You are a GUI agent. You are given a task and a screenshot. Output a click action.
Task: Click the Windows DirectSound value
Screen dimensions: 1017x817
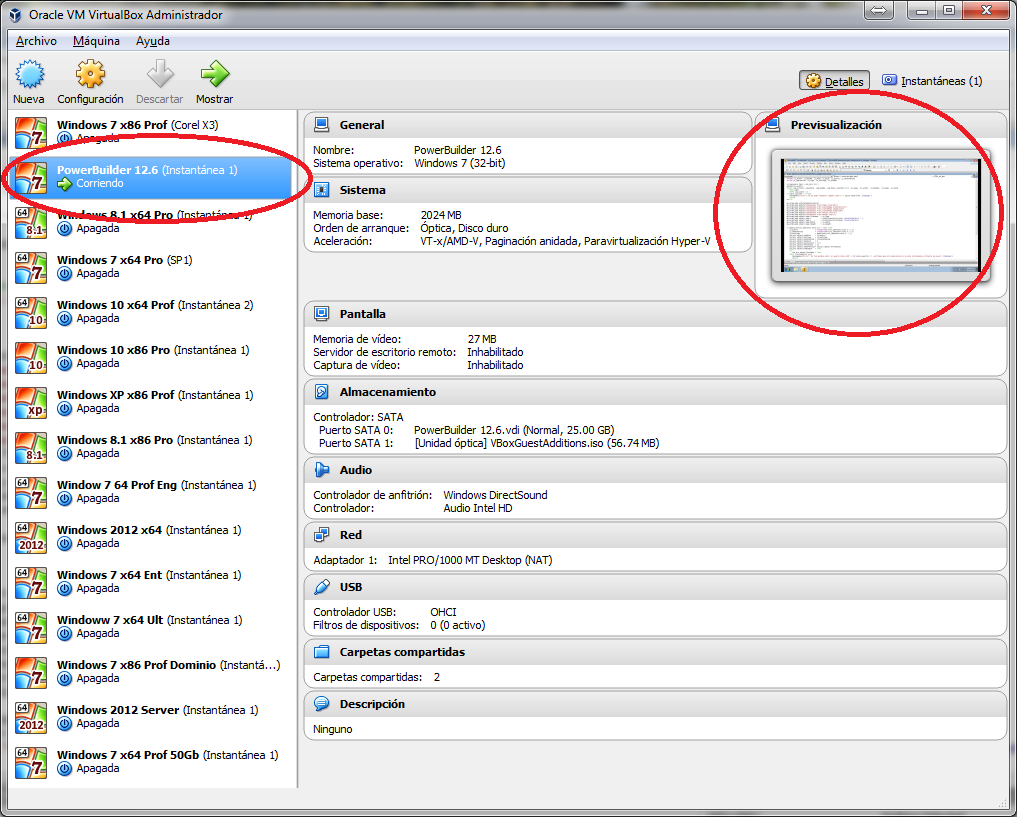pos(496,495)
